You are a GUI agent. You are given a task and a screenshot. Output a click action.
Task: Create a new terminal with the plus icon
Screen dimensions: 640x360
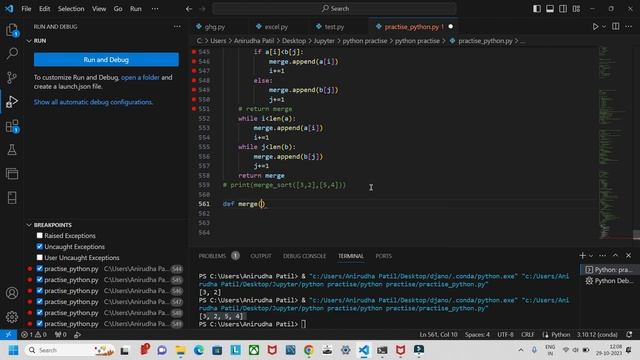582,256
